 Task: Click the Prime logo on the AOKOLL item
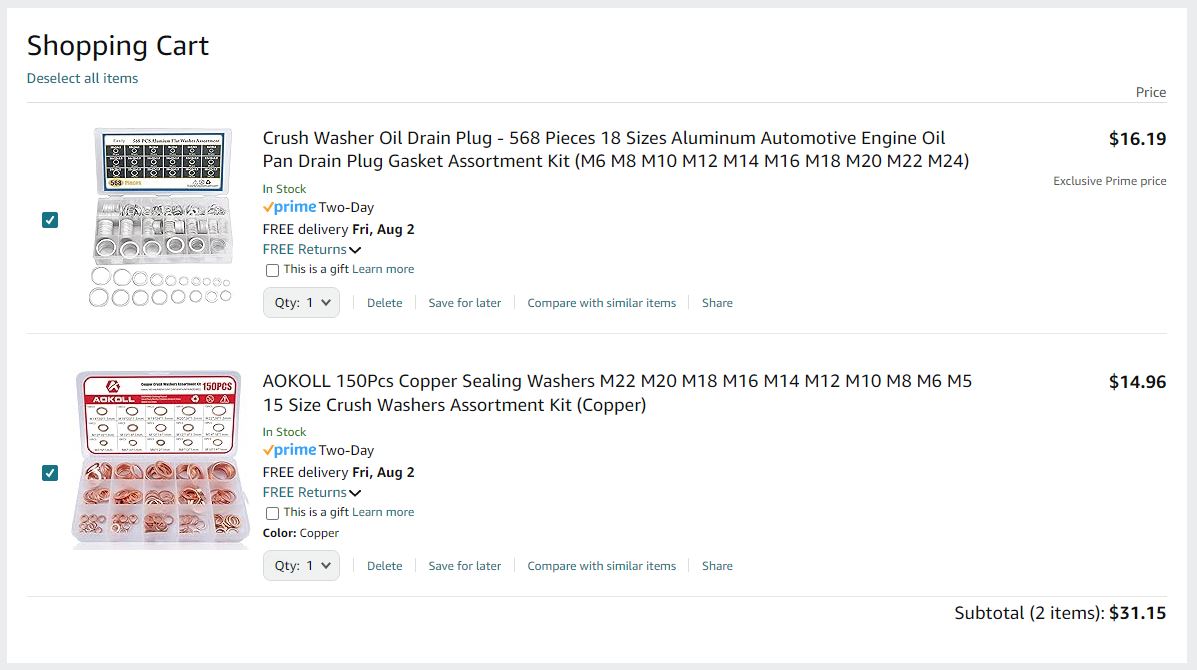tap(288, 450)
